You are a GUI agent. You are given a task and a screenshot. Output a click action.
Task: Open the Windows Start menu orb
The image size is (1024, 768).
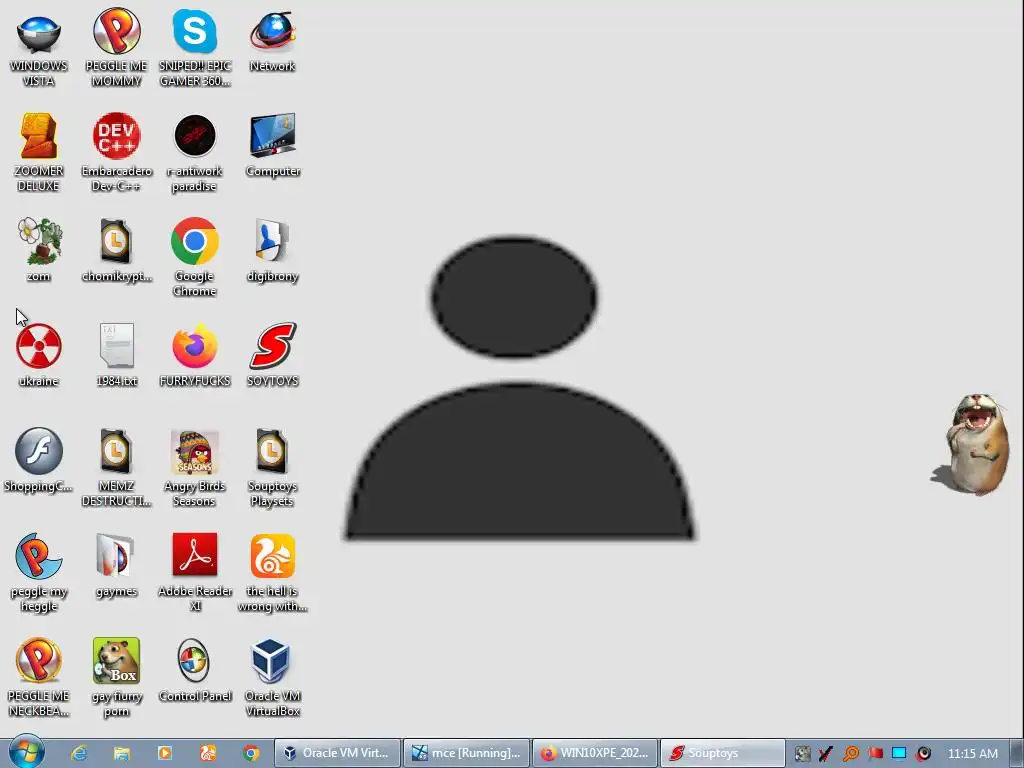[x=26, y=752]
